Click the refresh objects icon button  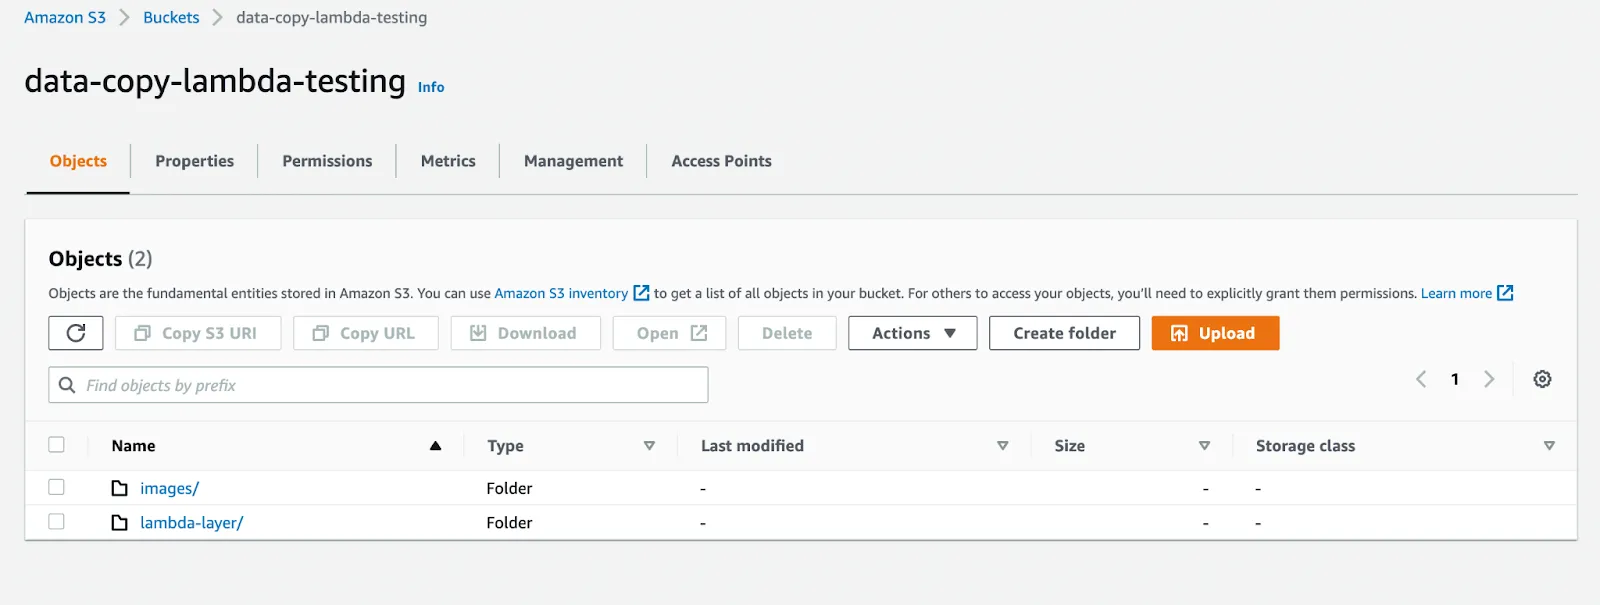pos(76,333)
